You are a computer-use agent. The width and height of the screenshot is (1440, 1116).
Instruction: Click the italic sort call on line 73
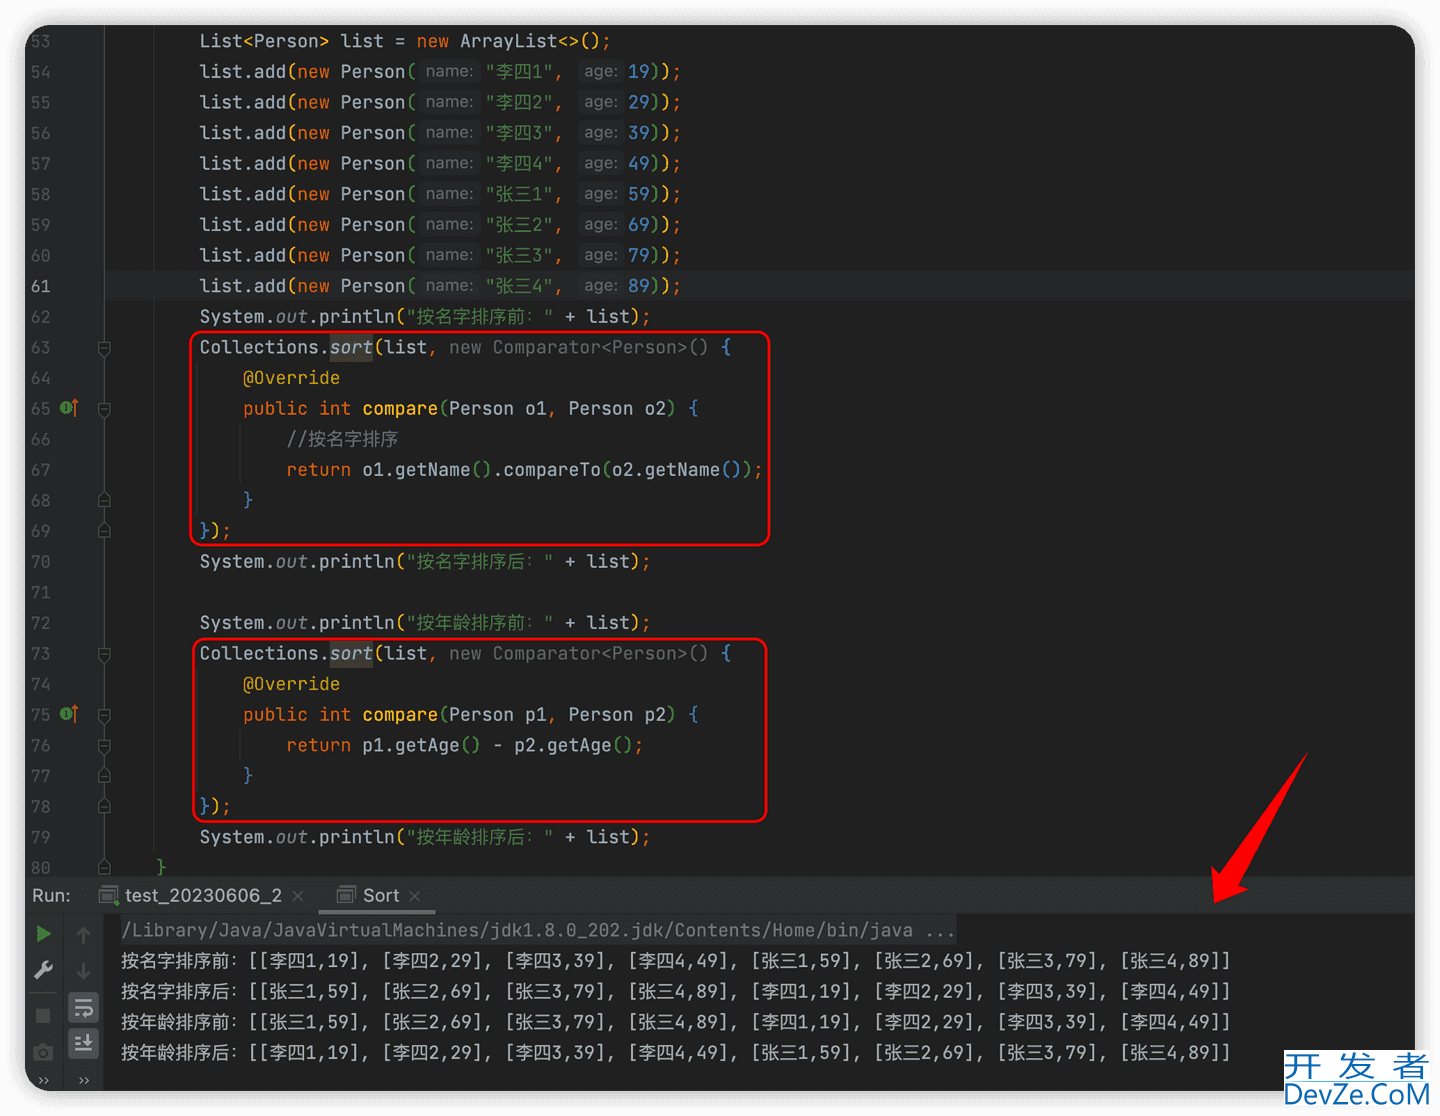(x=351, y=653)
